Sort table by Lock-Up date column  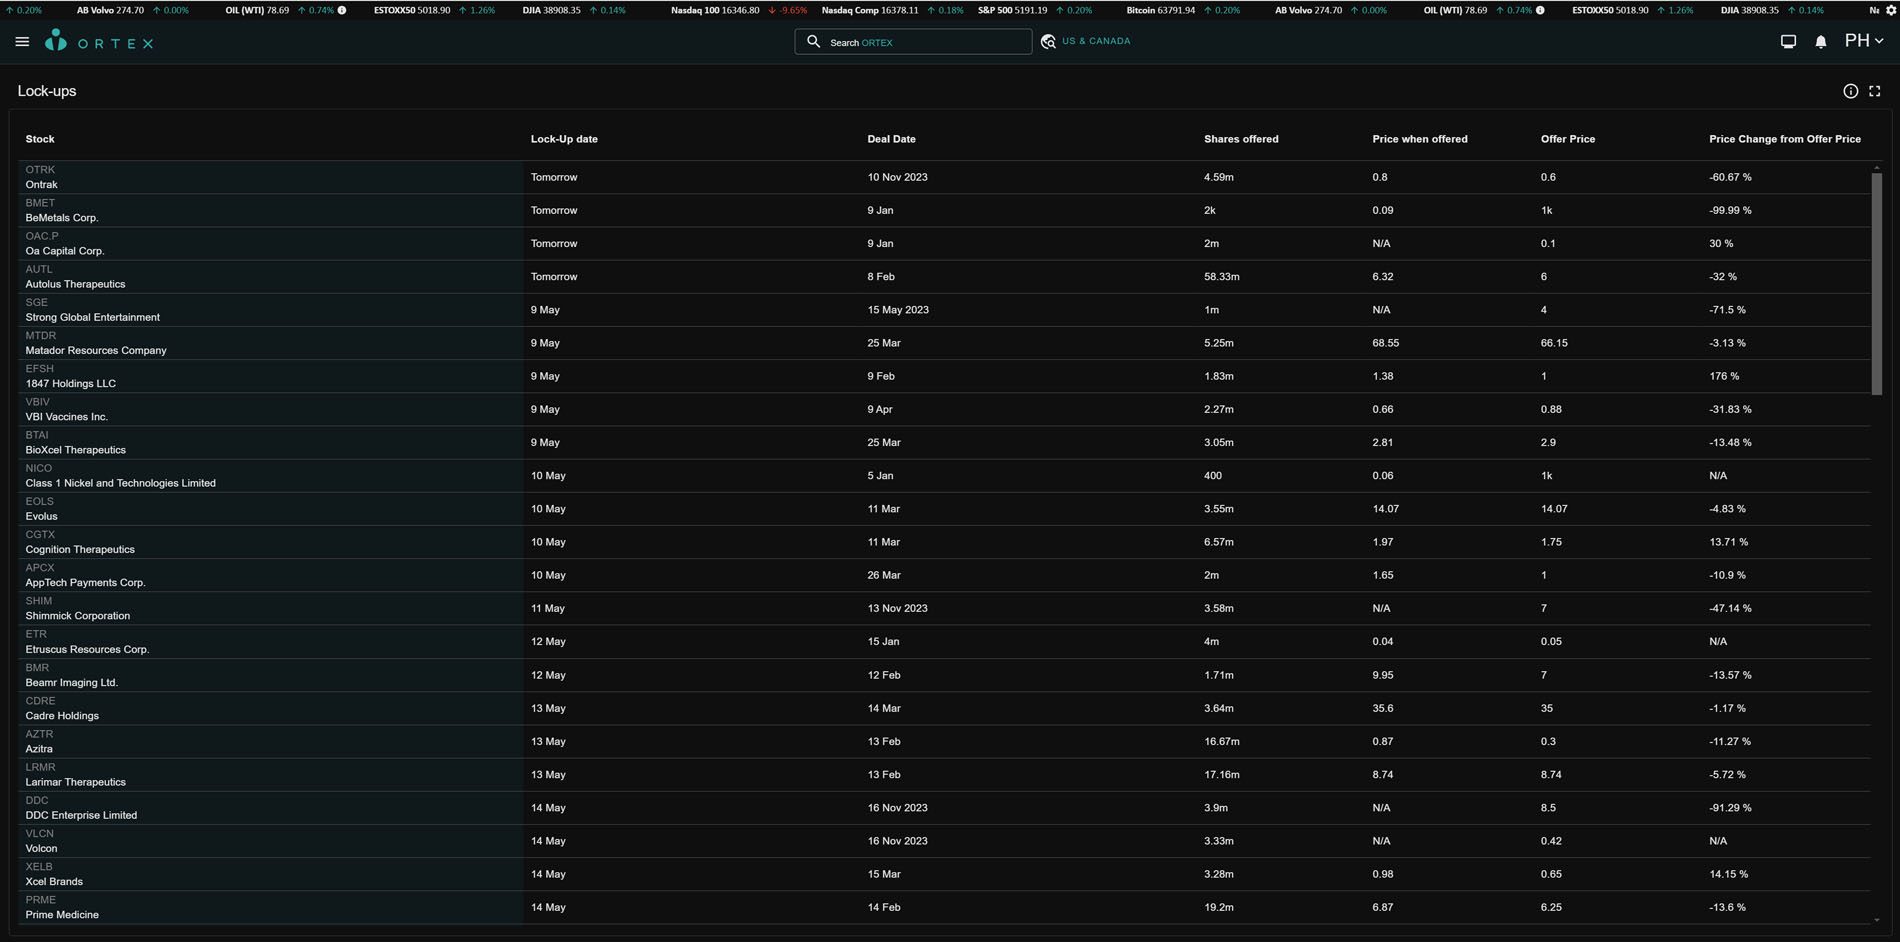(x=564, y=139)
